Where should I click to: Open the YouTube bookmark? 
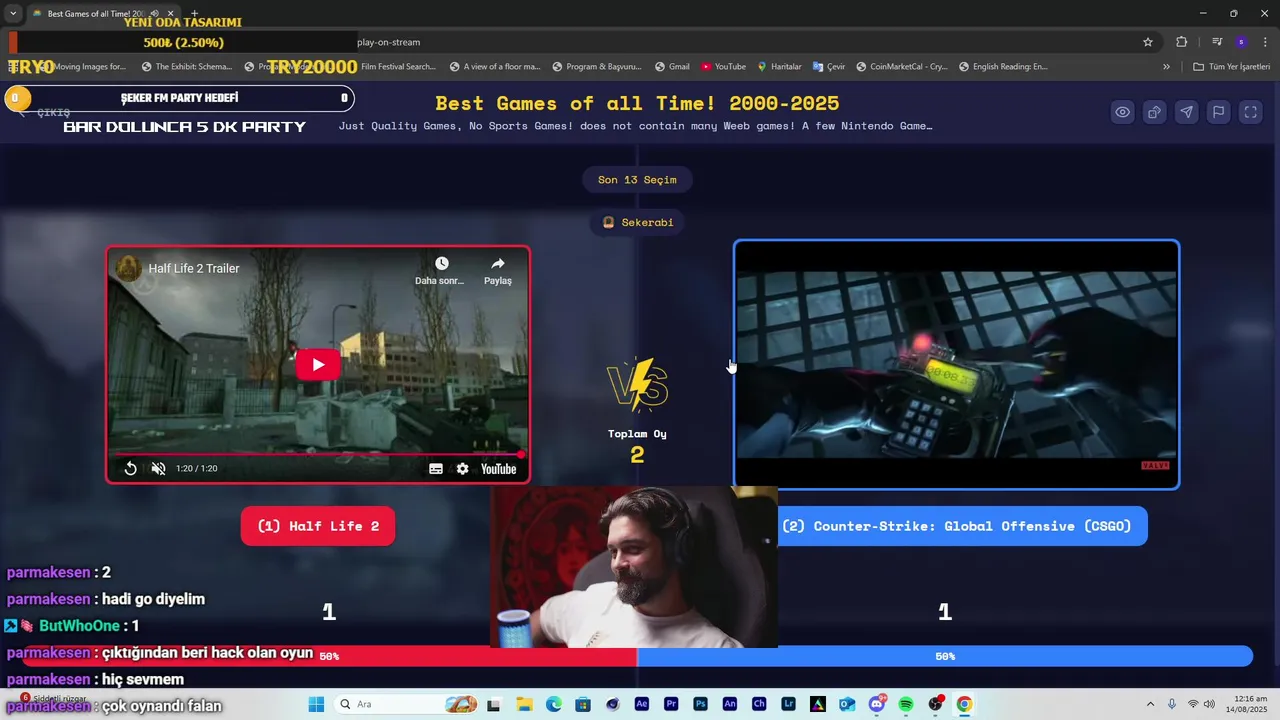[723, 67]
